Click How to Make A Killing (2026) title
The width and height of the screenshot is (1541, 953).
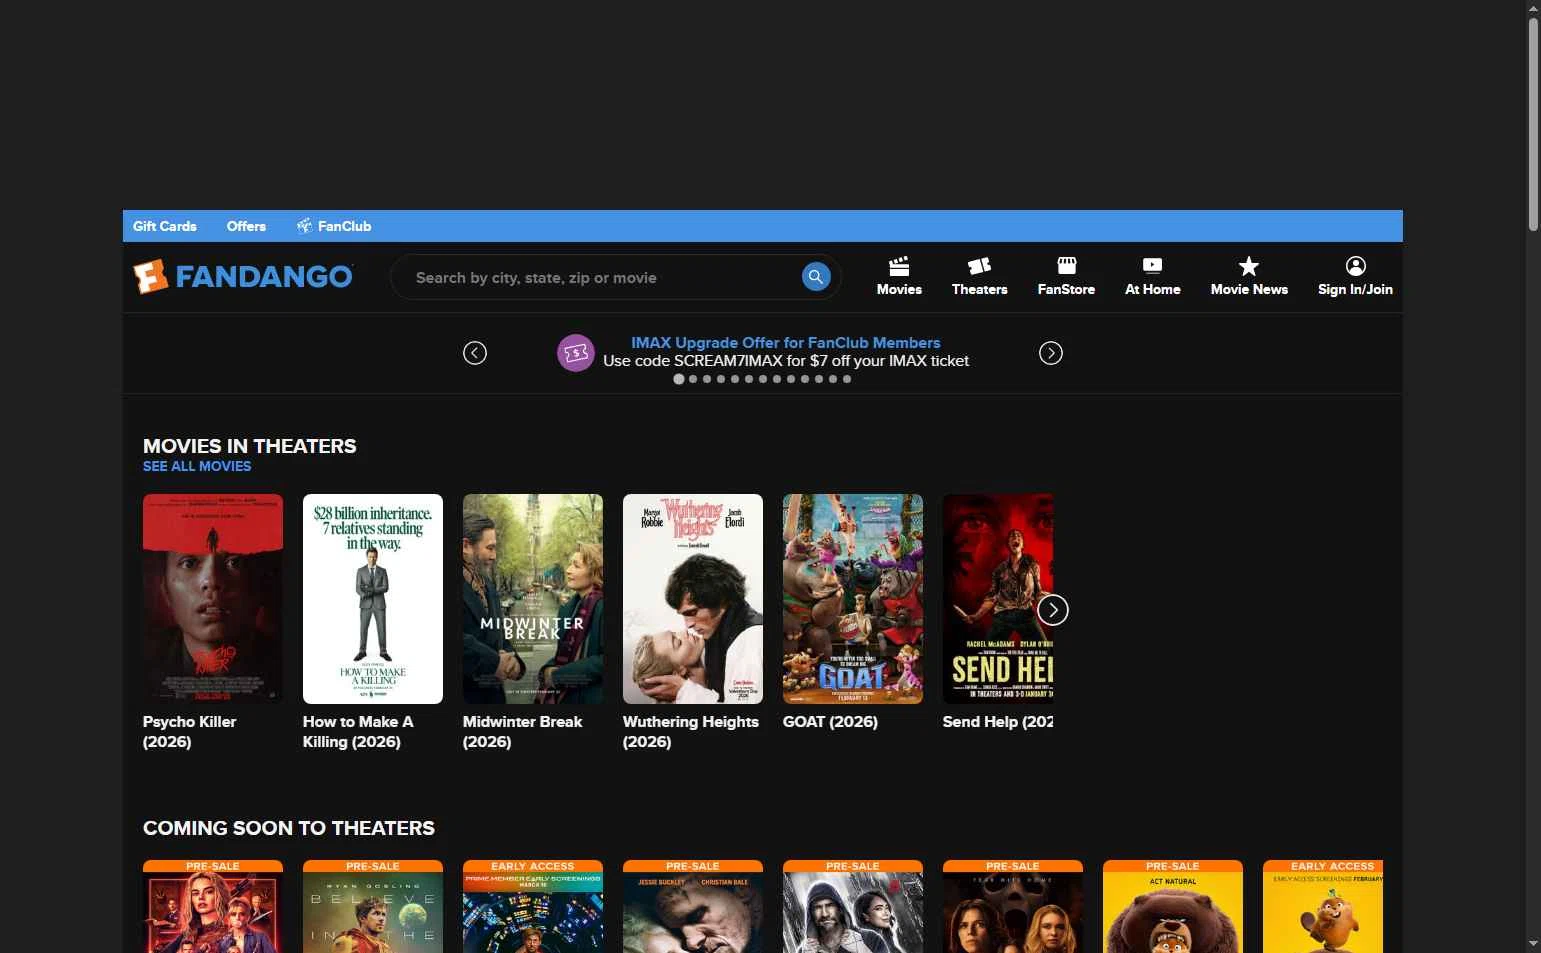coord(358,732)
